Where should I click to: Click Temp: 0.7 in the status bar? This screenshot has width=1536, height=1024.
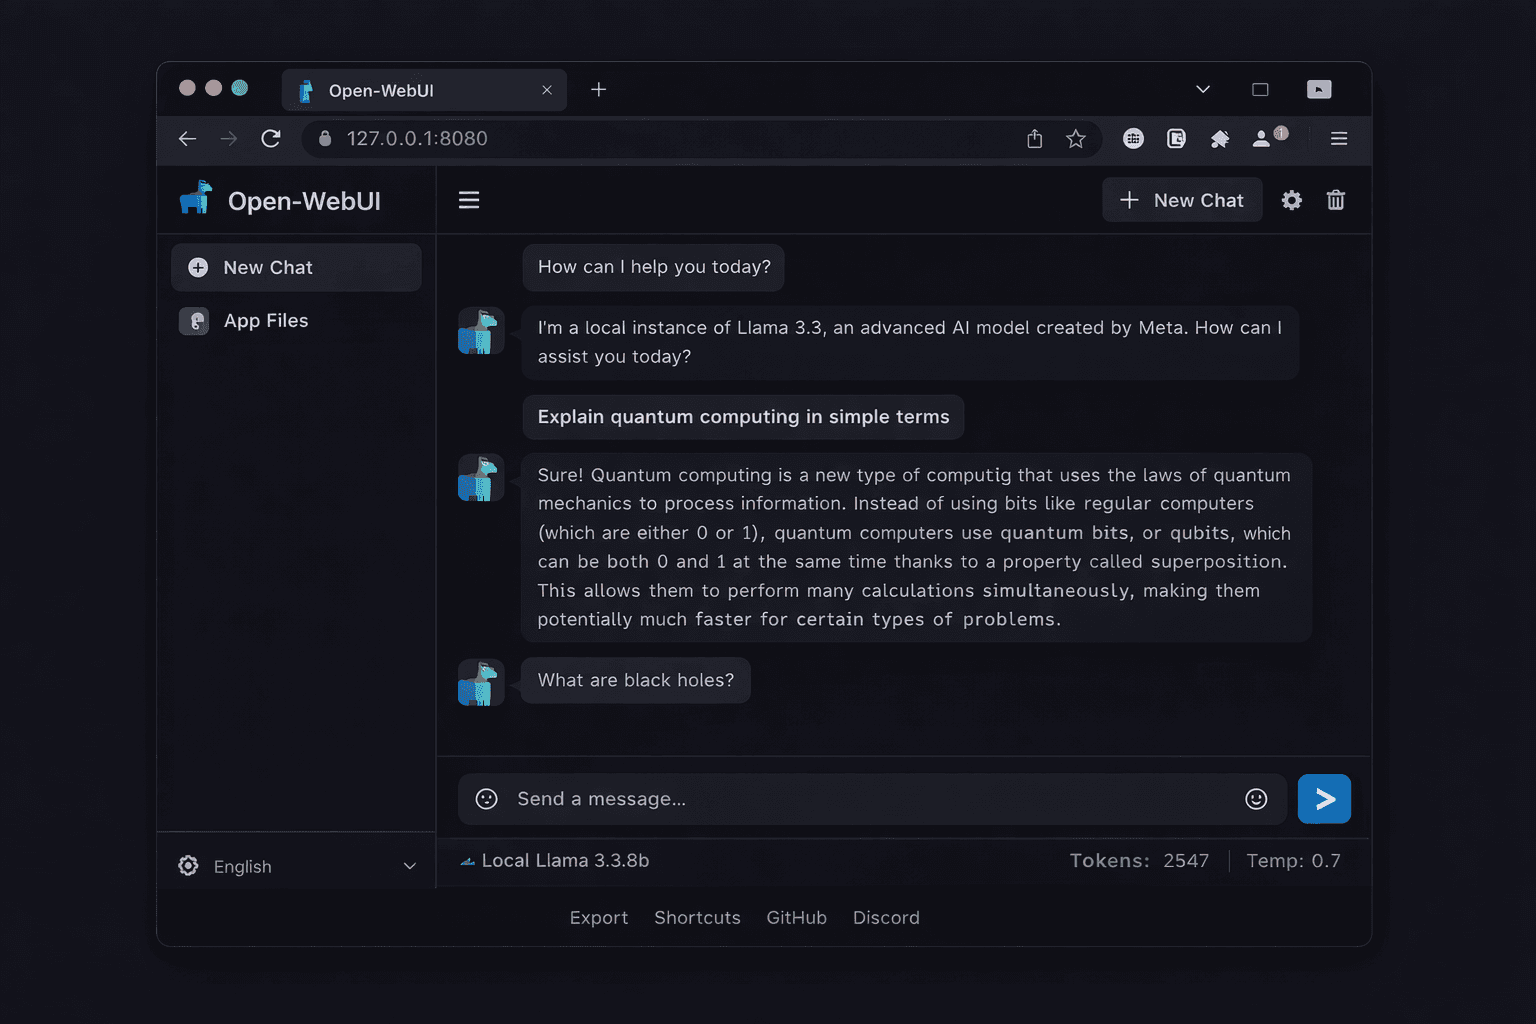pyautogui.click(x=1294, y=860)
